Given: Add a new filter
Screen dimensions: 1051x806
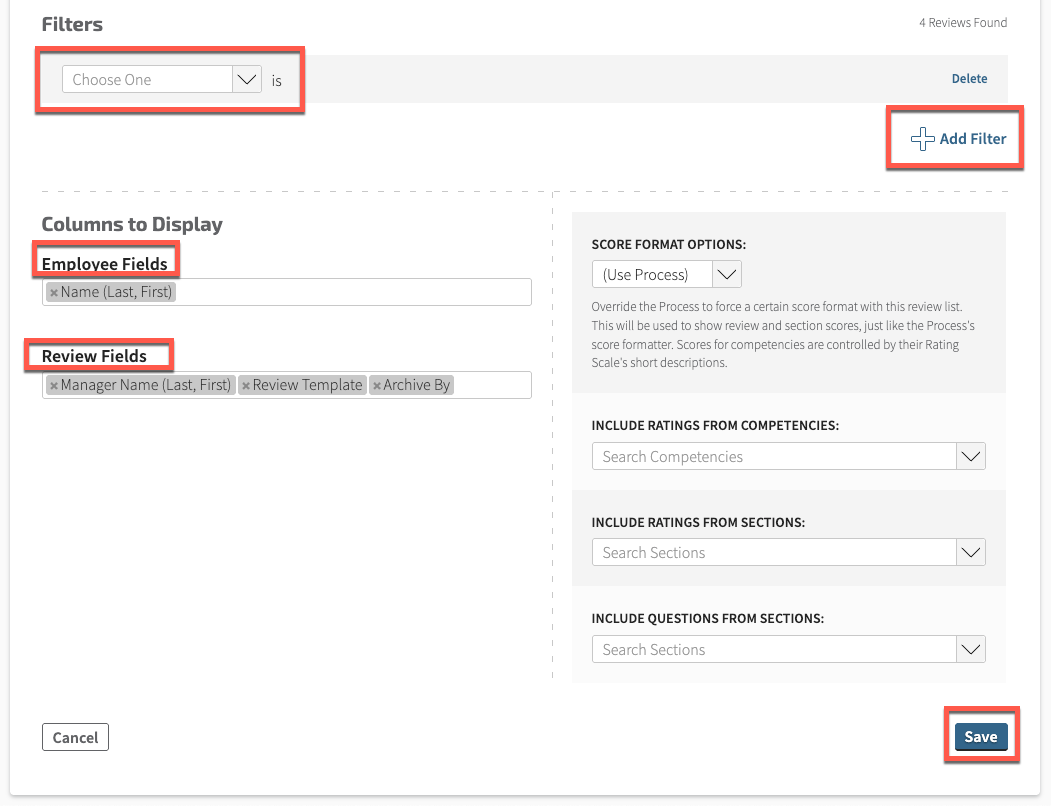Looking at the screenshot, I should [x=959, y=139].
